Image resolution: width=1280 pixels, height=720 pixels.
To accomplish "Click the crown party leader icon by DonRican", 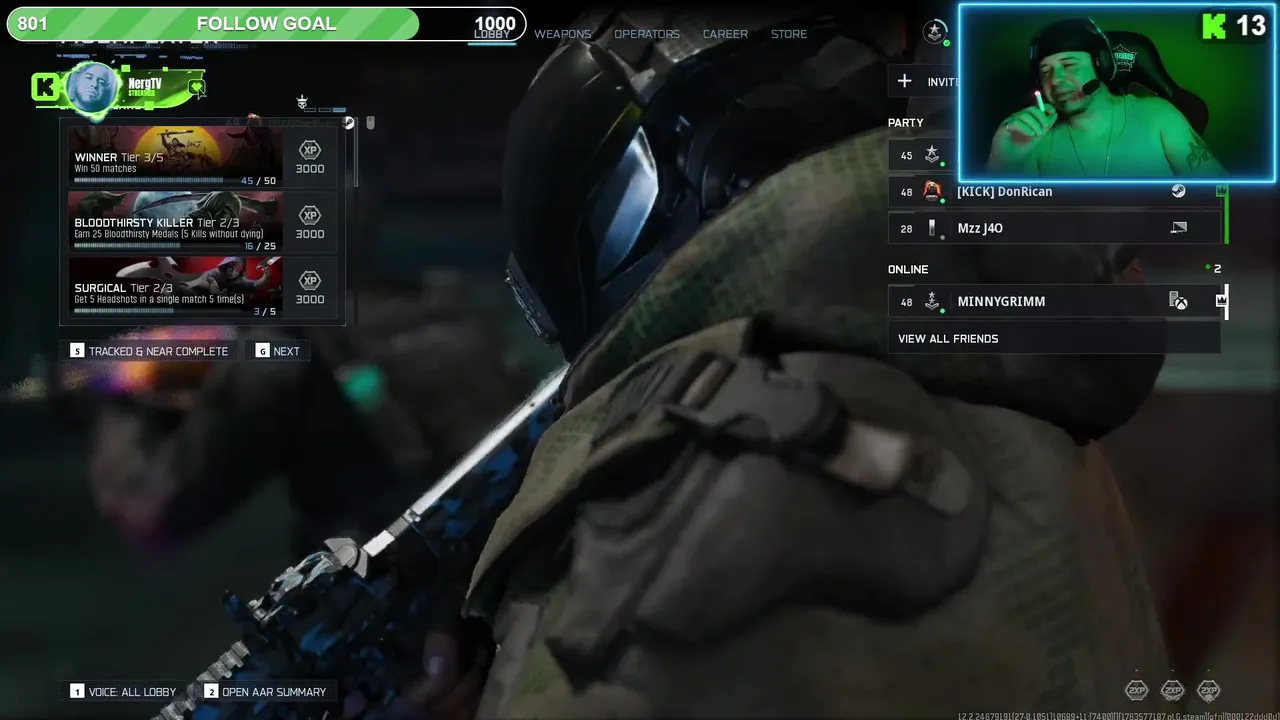I will (1221, 190).
